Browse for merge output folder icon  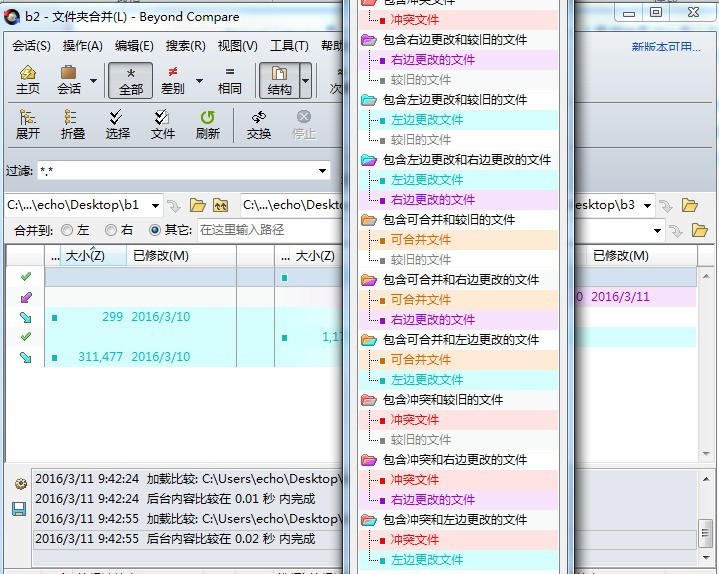[x=699, y=230]
